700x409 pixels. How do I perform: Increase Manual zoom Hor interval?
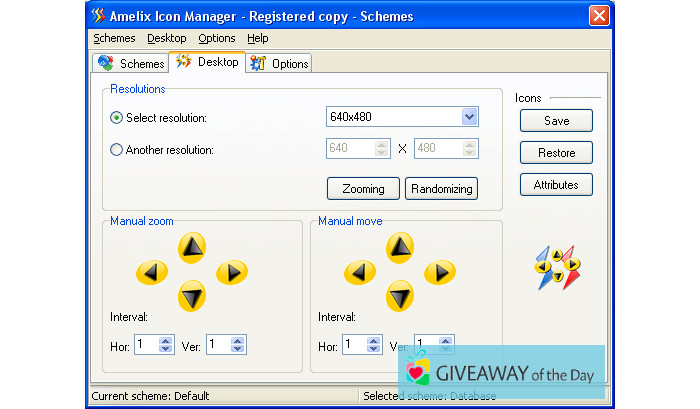[x=166, y=341]
